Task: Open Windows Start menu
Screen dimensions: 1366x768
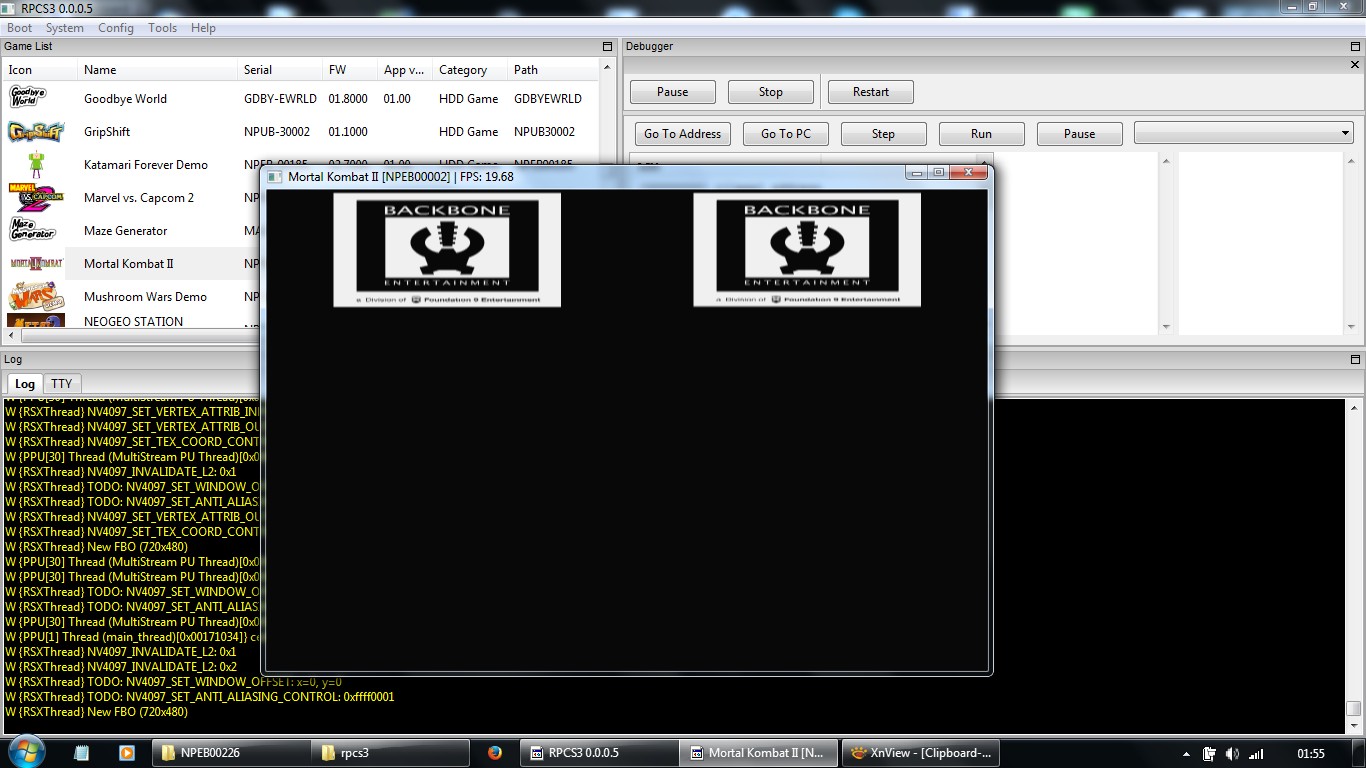Action: coord(25,752)
